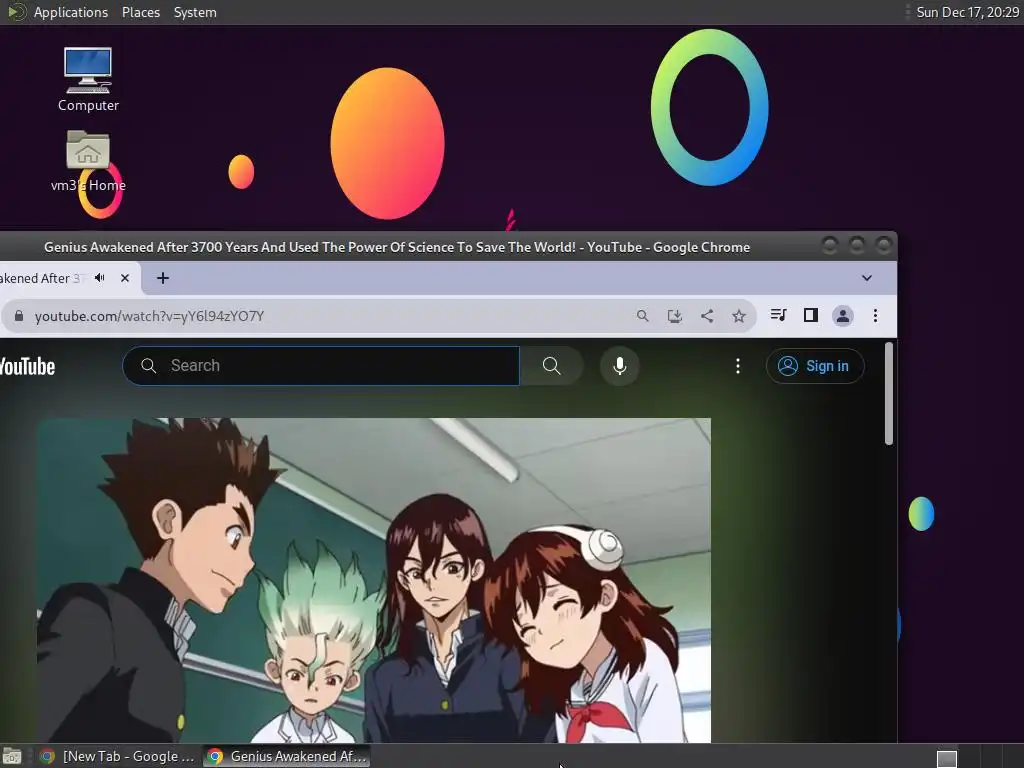Open the Applications menu

coord(71,12)
